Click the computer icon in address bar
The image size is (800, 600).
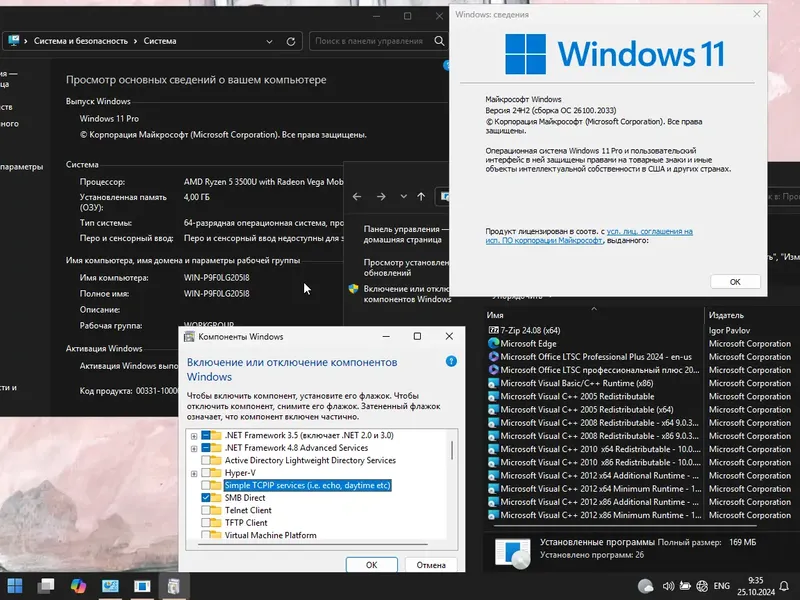tap(13, 40)
